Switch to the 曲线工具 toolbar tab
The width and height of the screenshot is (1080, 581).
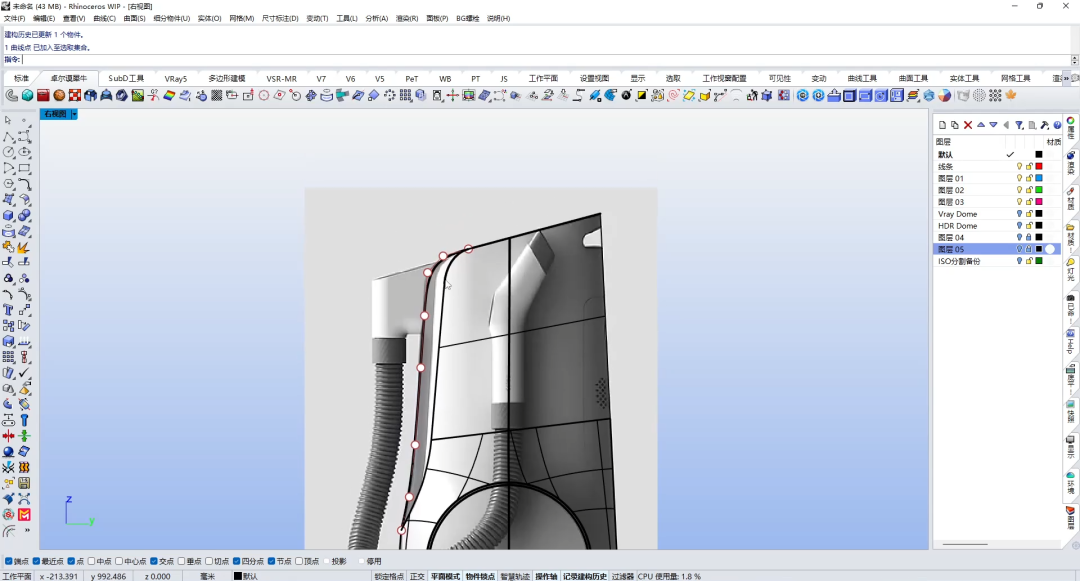(x=862, y=78)
